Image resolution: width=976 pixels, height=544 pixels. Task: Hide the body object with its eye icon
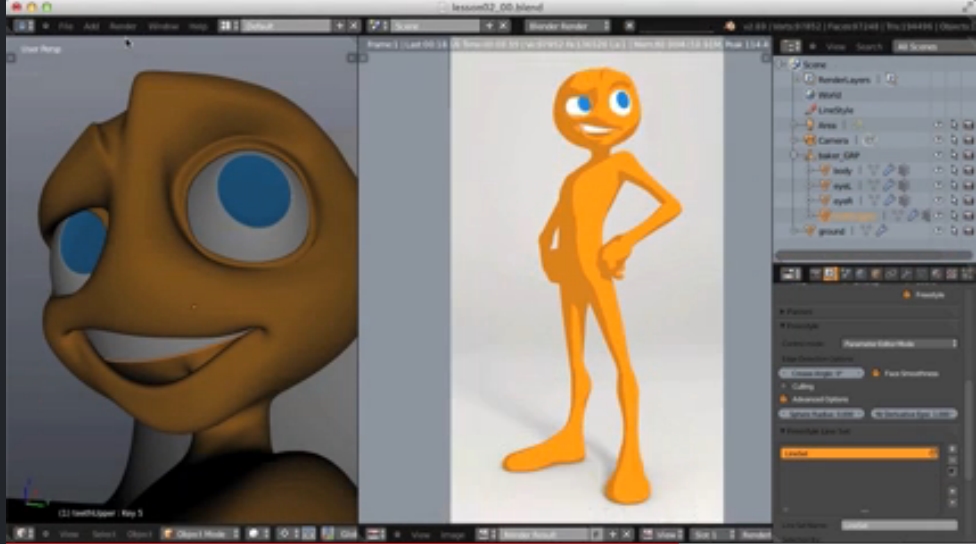(938, 170)
